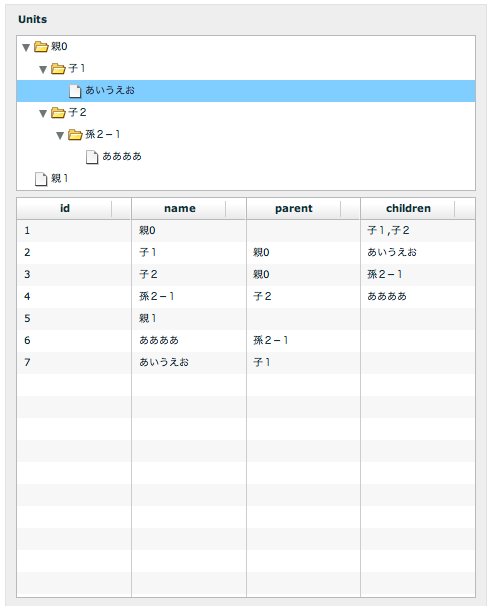This screenshot has width=491, height=606.
Task: Click name cell 親1 in row 5
Action: point(189,319)
